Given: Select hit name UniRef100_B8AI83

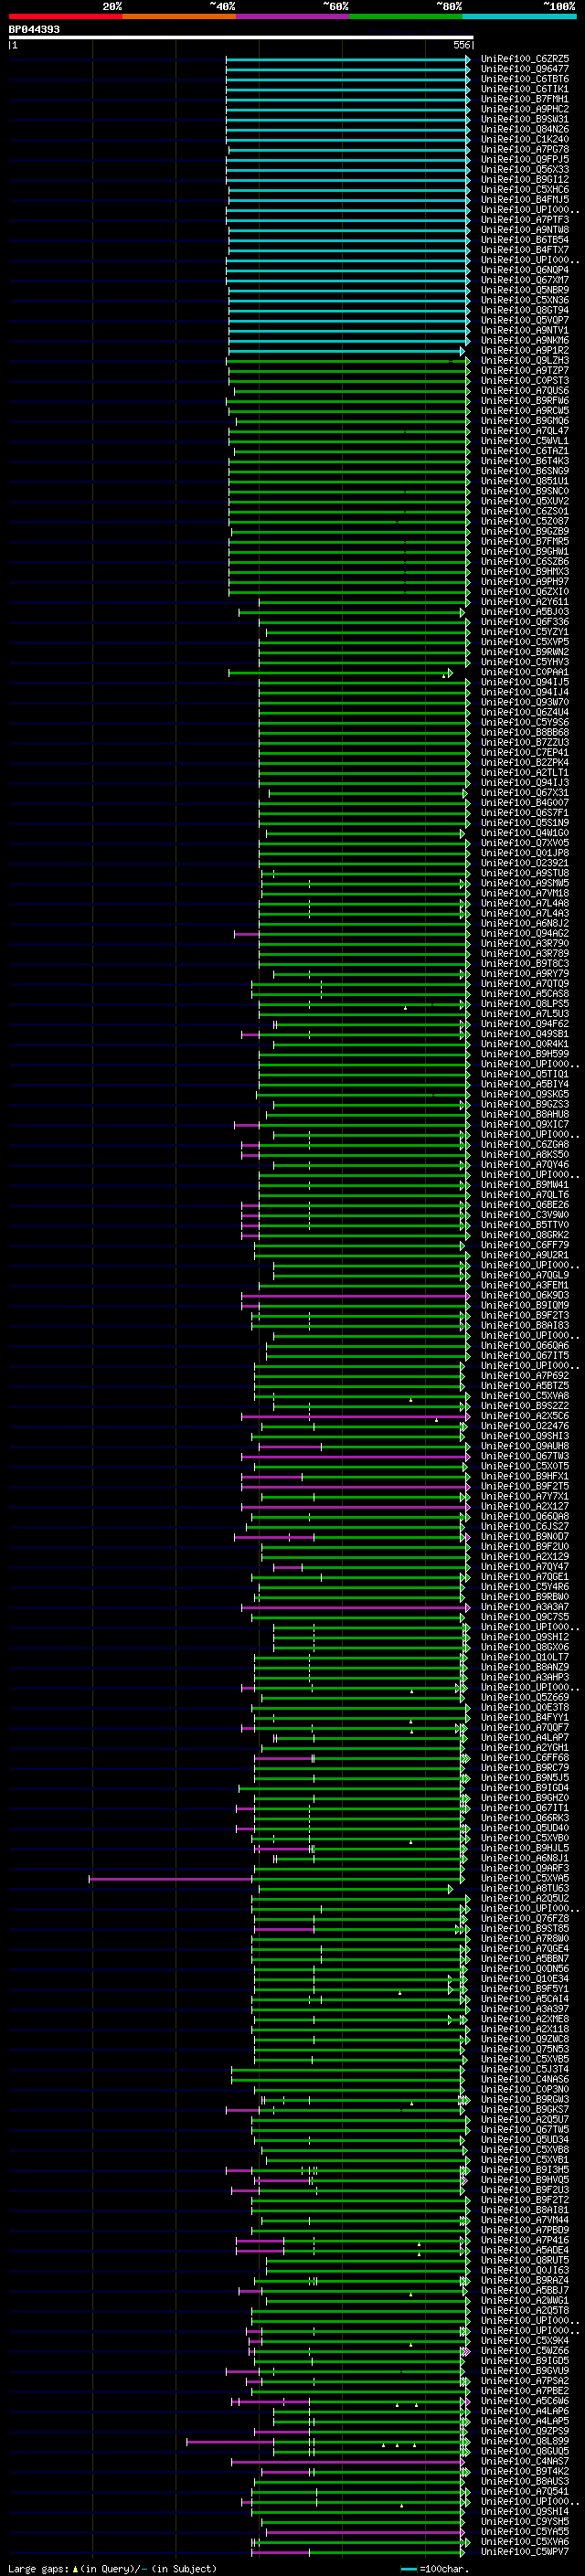Looking at the screenshot, I should click(525, 1326).
